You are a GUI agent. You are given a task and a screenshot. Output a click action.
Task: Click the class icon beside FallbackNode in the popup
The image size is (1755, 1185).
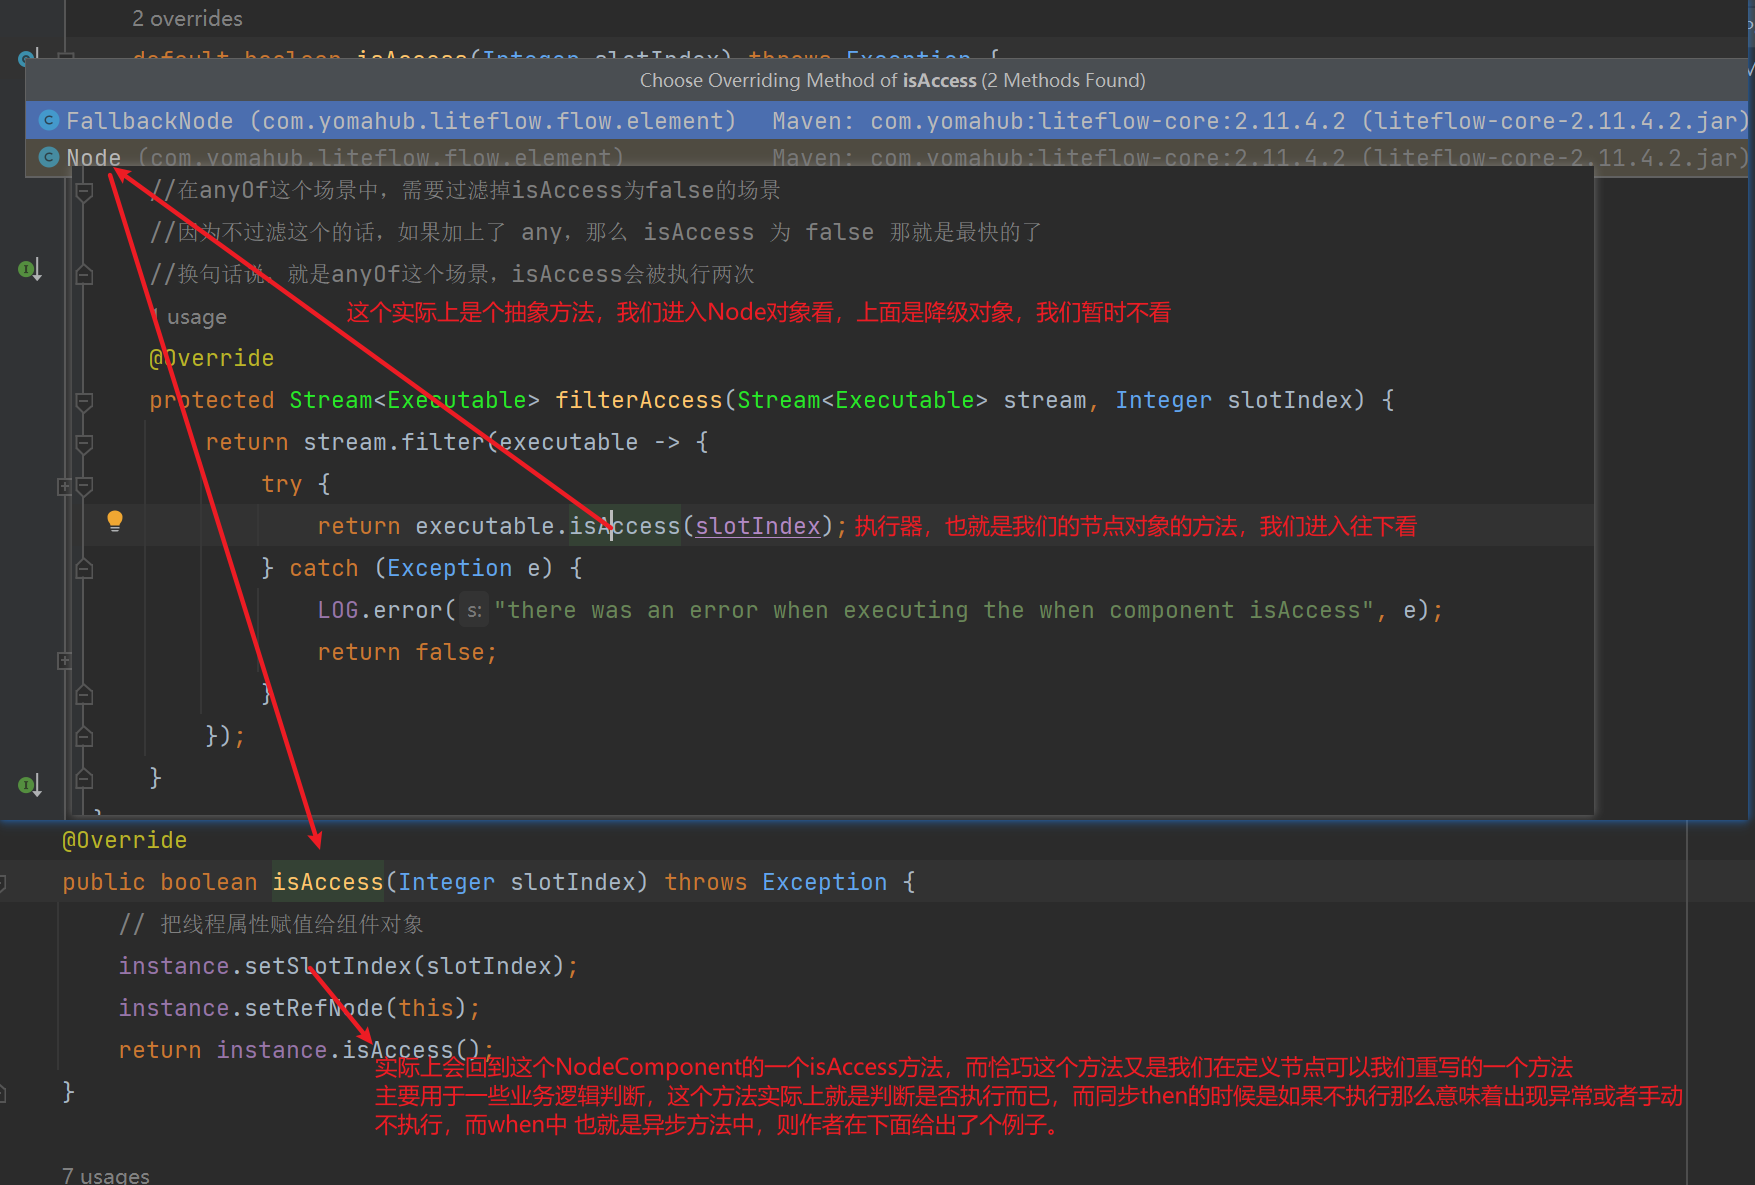[x=48, y=120]
